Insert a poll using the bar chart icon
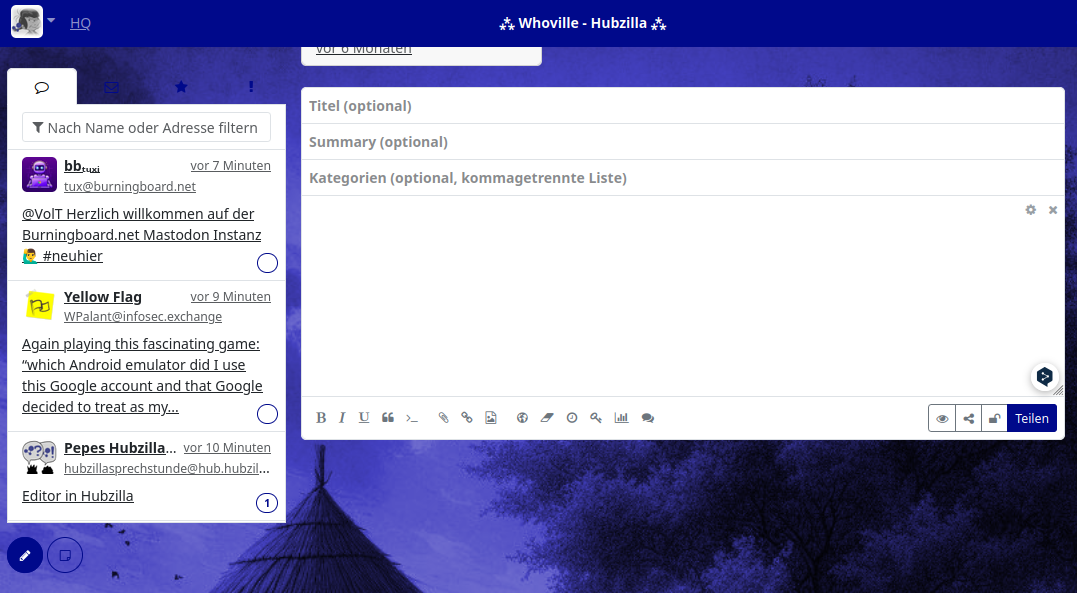 pyautogui.click(x=621, y=418)
